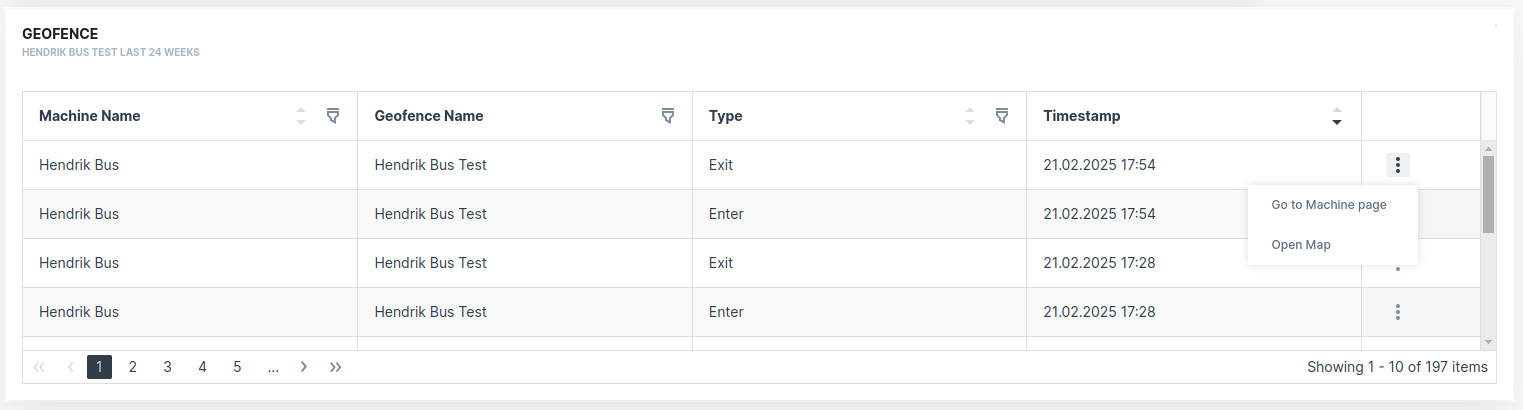The height and width of the screenshot is (410, 1523).
Task: Sort the Type column
Action: pyautogui.click(x=969, y=116)
